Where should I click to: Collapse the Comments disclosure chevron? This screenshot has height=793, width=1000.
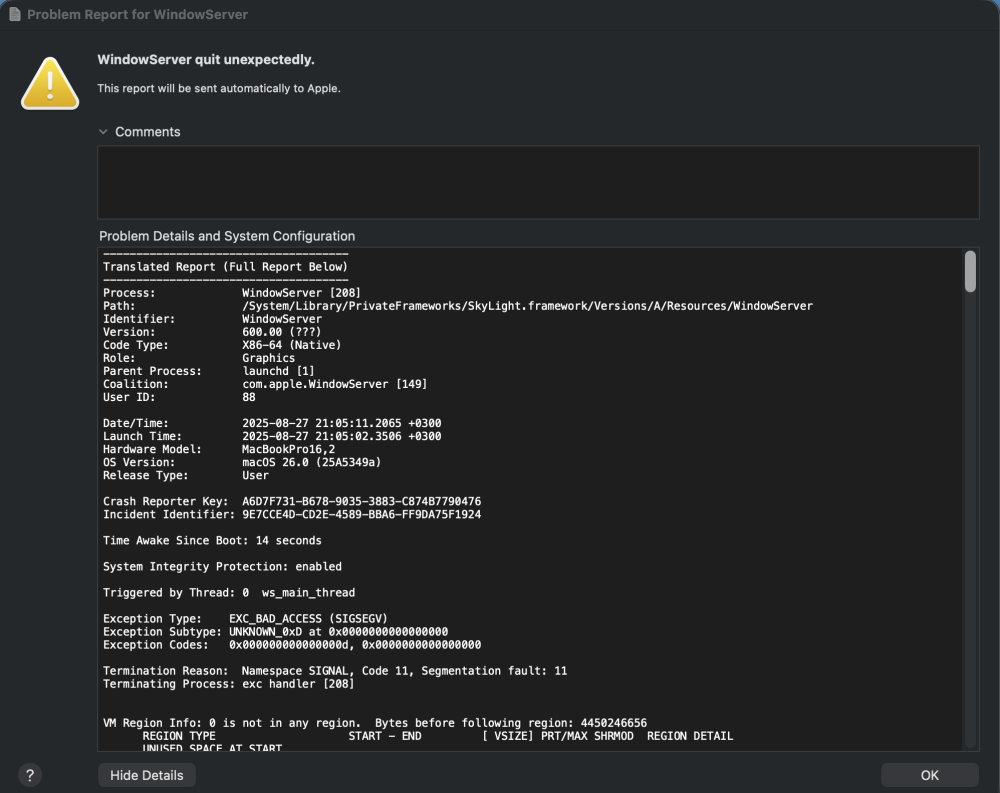[103, 131]
